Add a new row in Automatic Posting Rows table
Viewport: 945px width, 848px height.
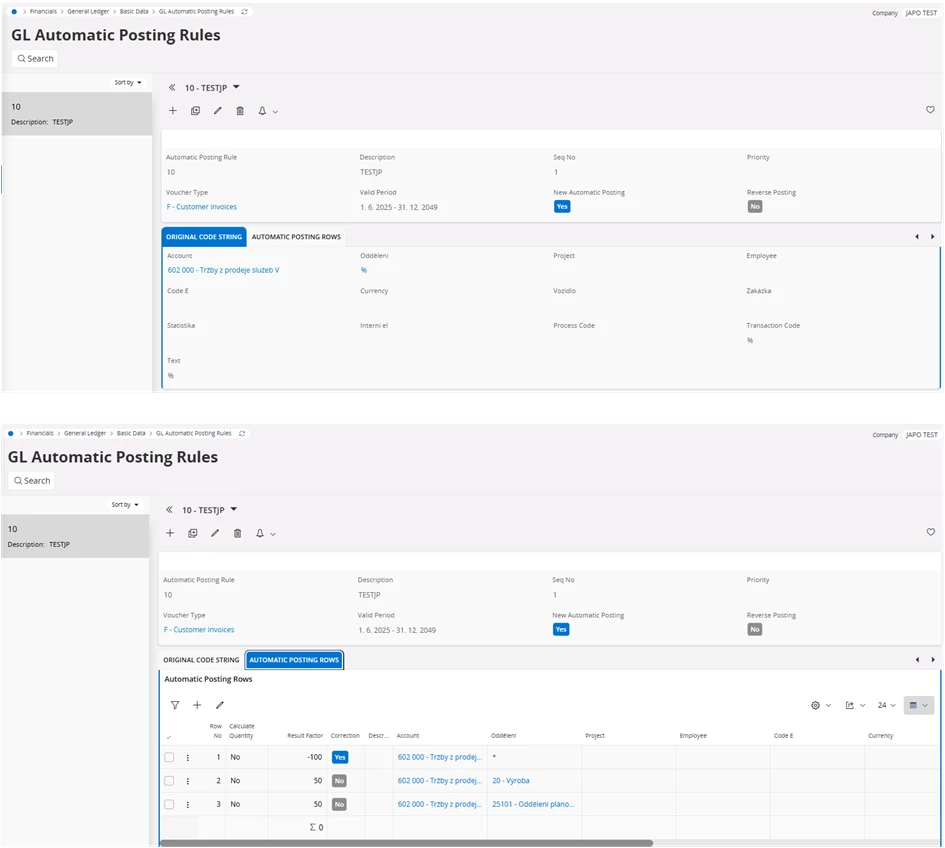197,705
